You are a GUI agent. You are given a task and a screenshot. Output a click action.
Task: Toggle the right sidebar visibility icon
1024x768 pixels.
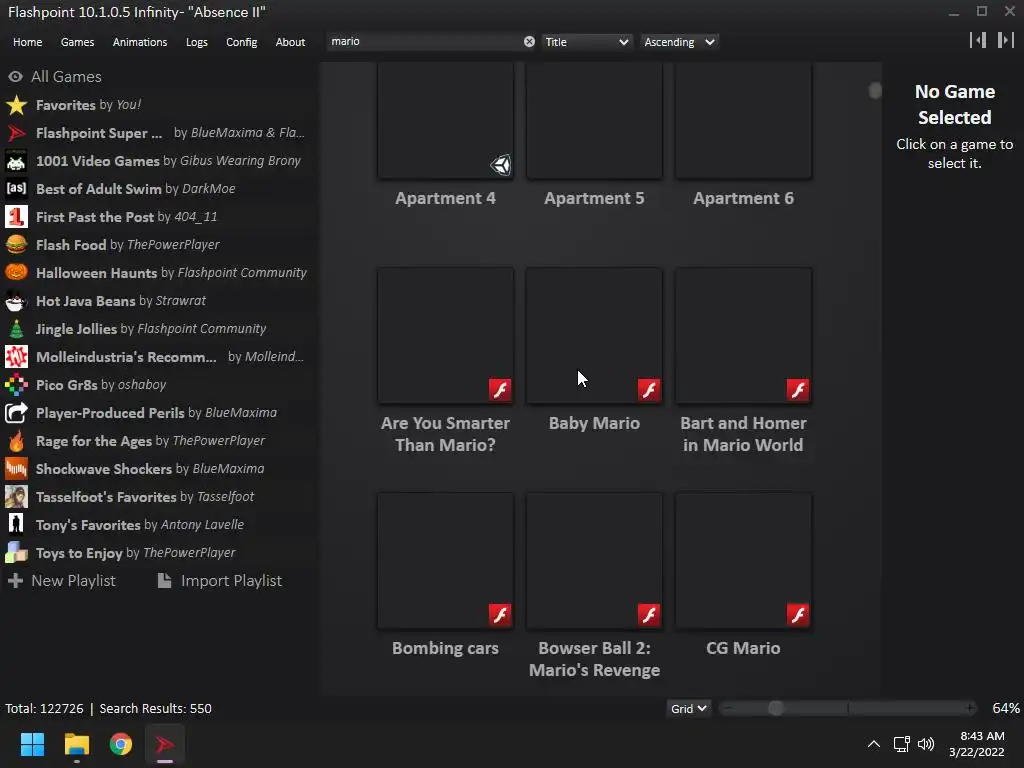point(1006,40)
